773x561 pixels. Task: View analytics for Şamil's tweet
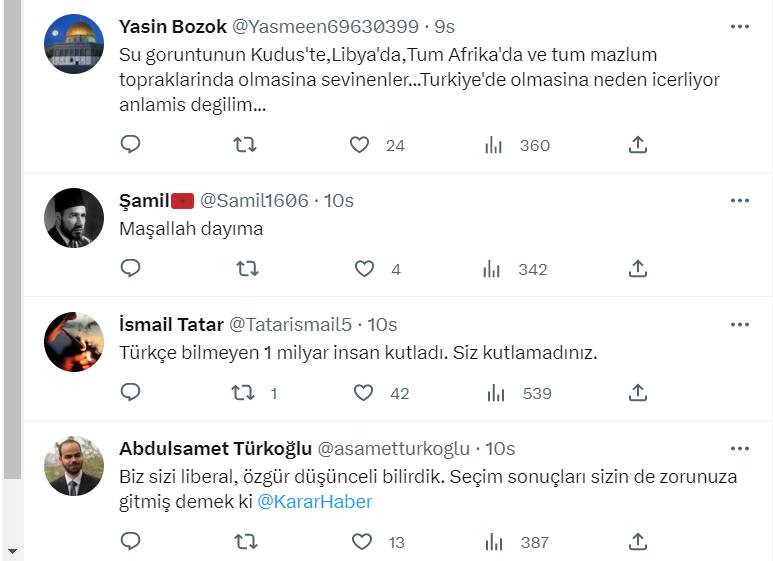coord(493,269)
